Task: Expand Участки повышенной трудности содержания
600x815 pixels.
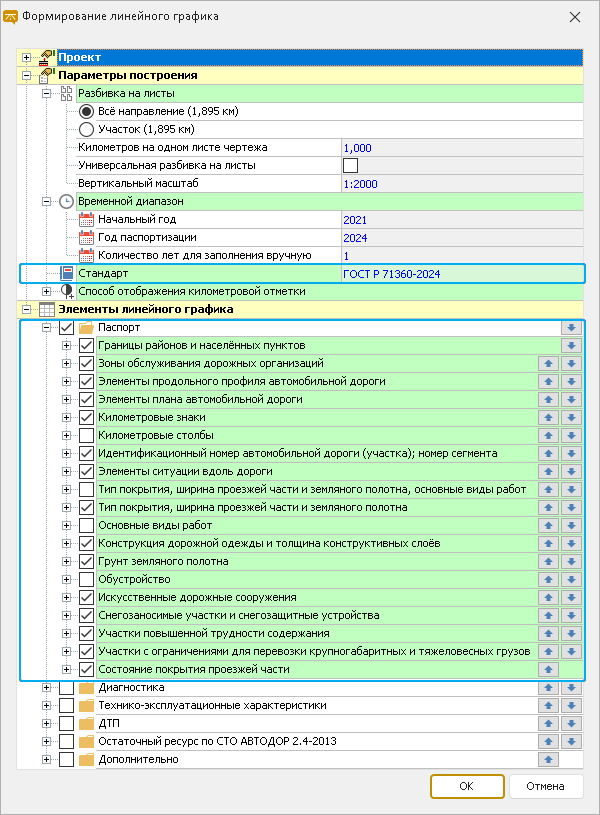Action: 66,634
